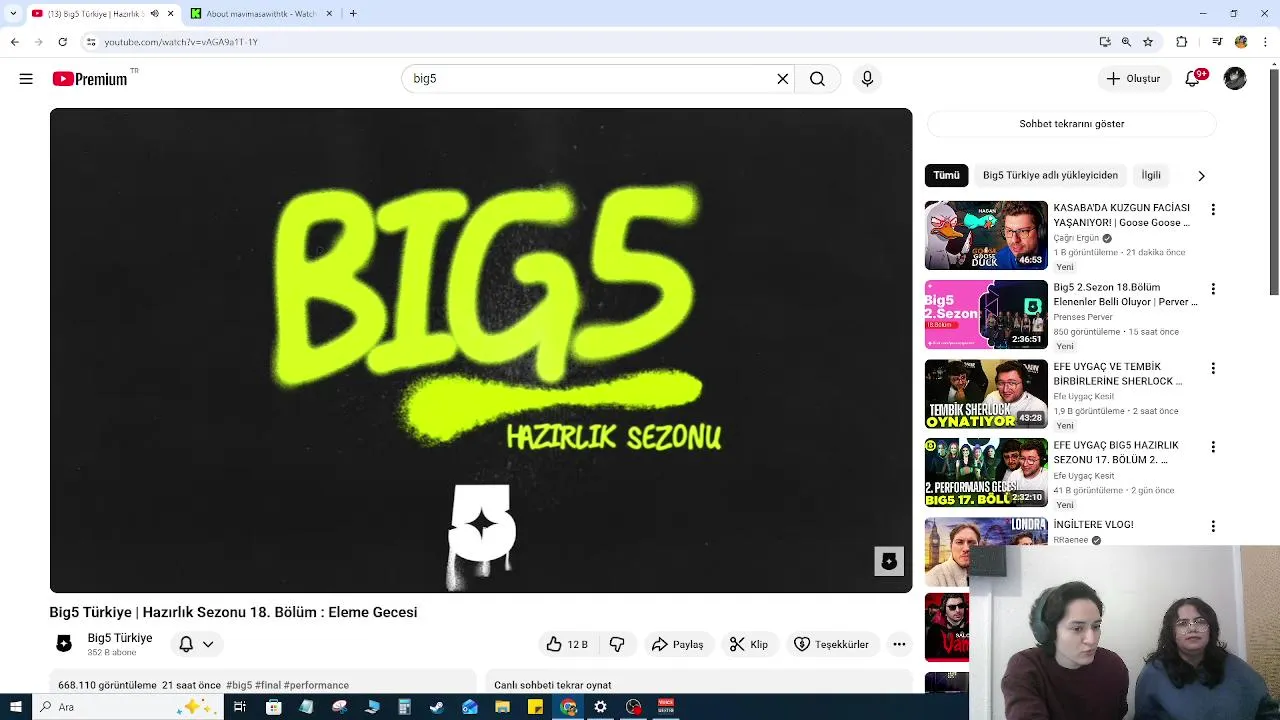Bookmark this page with the star

tap(1148, 42)
